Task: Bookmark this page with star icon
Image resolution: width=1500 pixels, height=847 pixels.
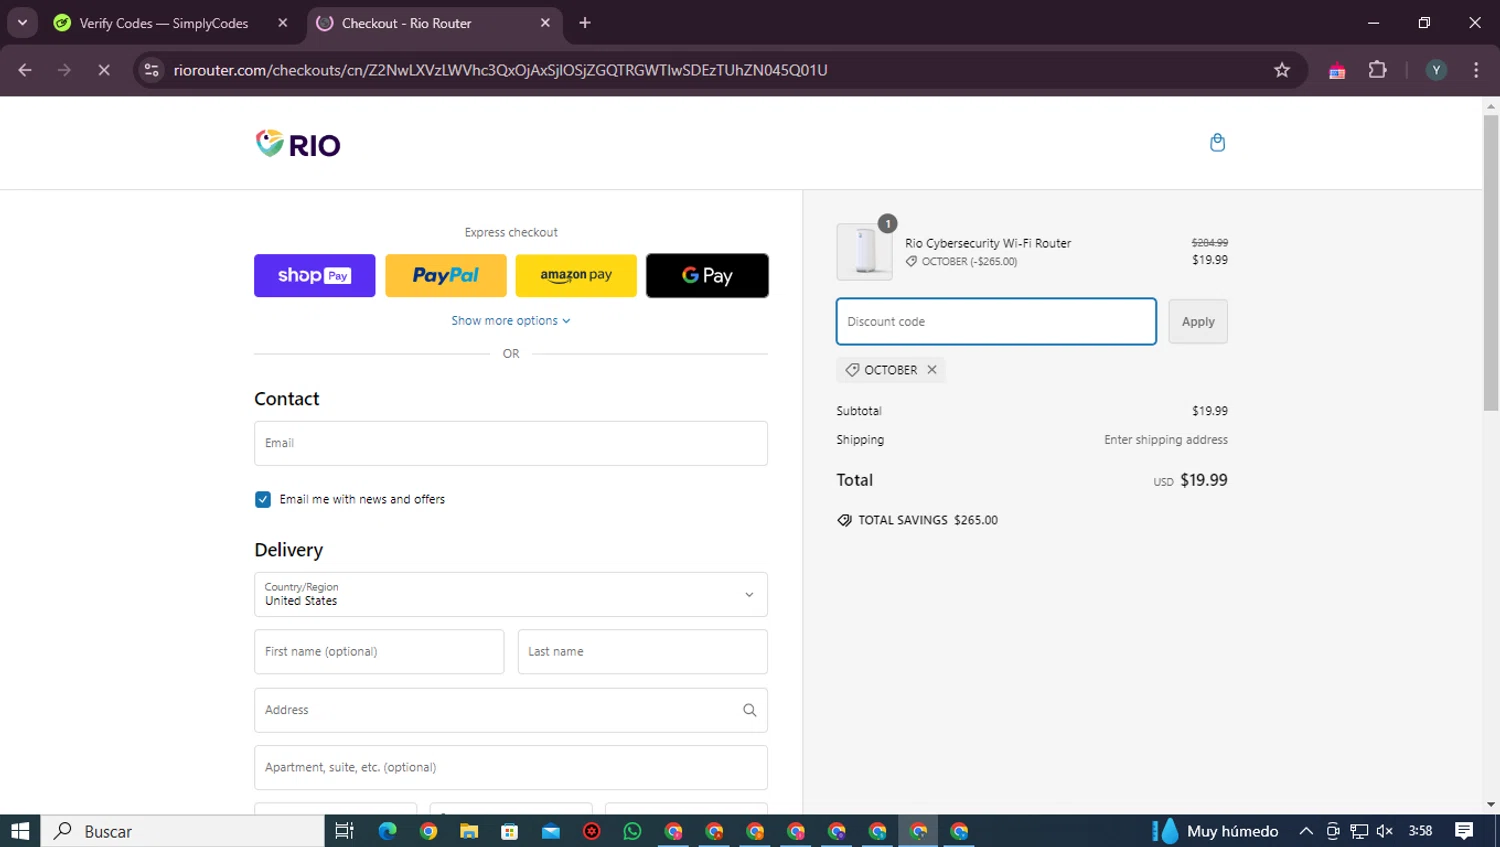Action: tap(1282, 70)
